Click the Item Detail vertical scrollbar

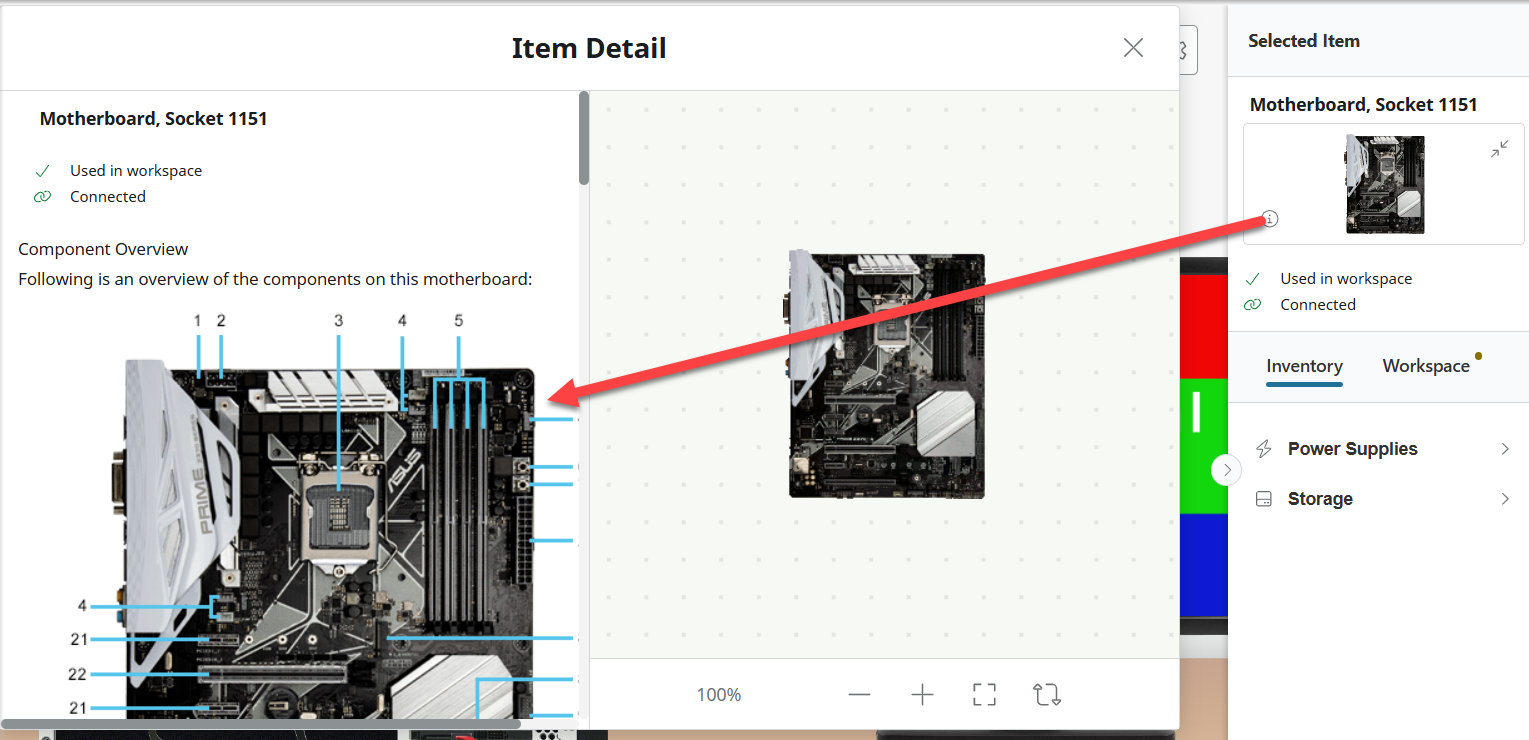(584, 138)
